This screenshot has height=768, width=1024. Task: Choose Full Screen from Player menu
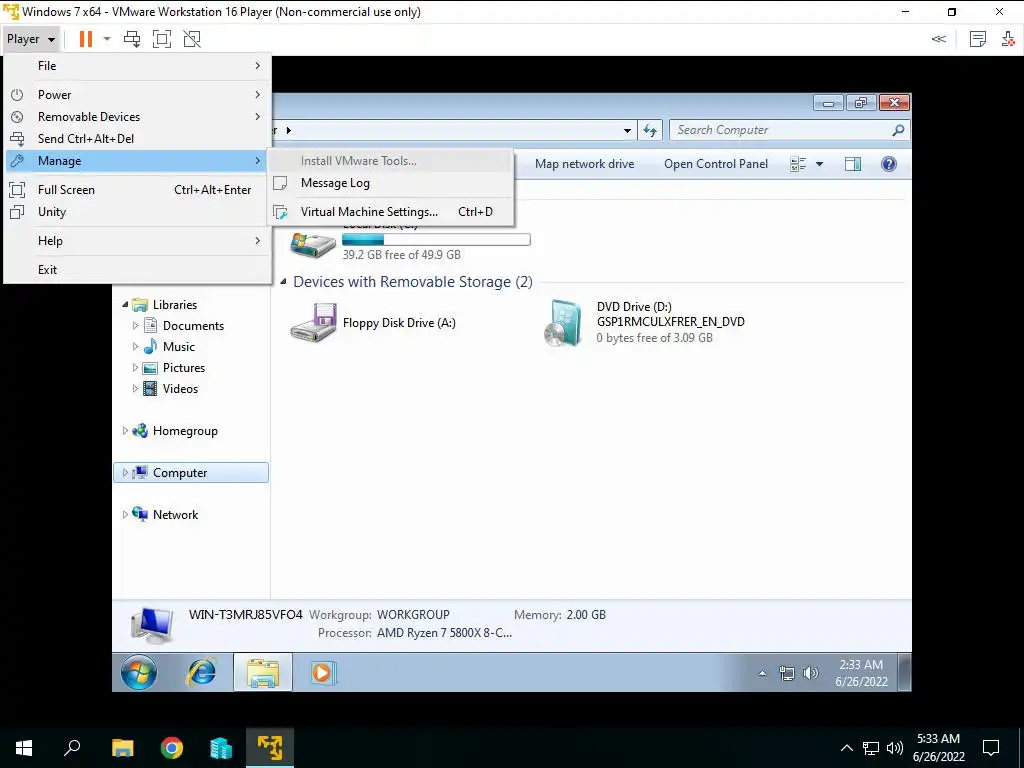pos(138,190)
